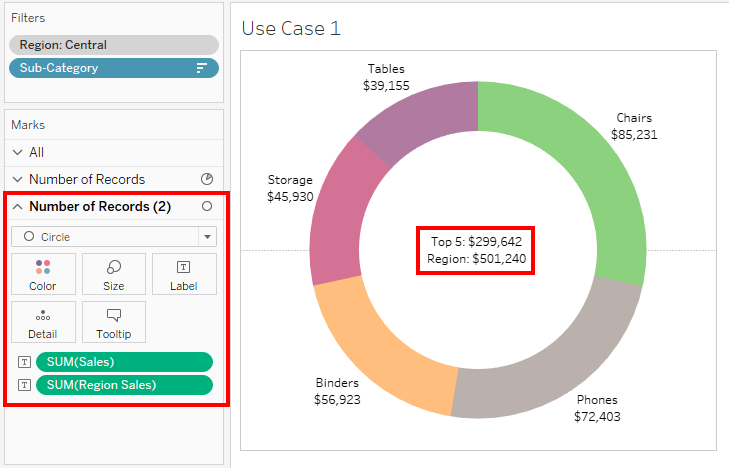
Task: Click the text label icon beside SUM(Sales)
Action: click(x=24, y=362)
